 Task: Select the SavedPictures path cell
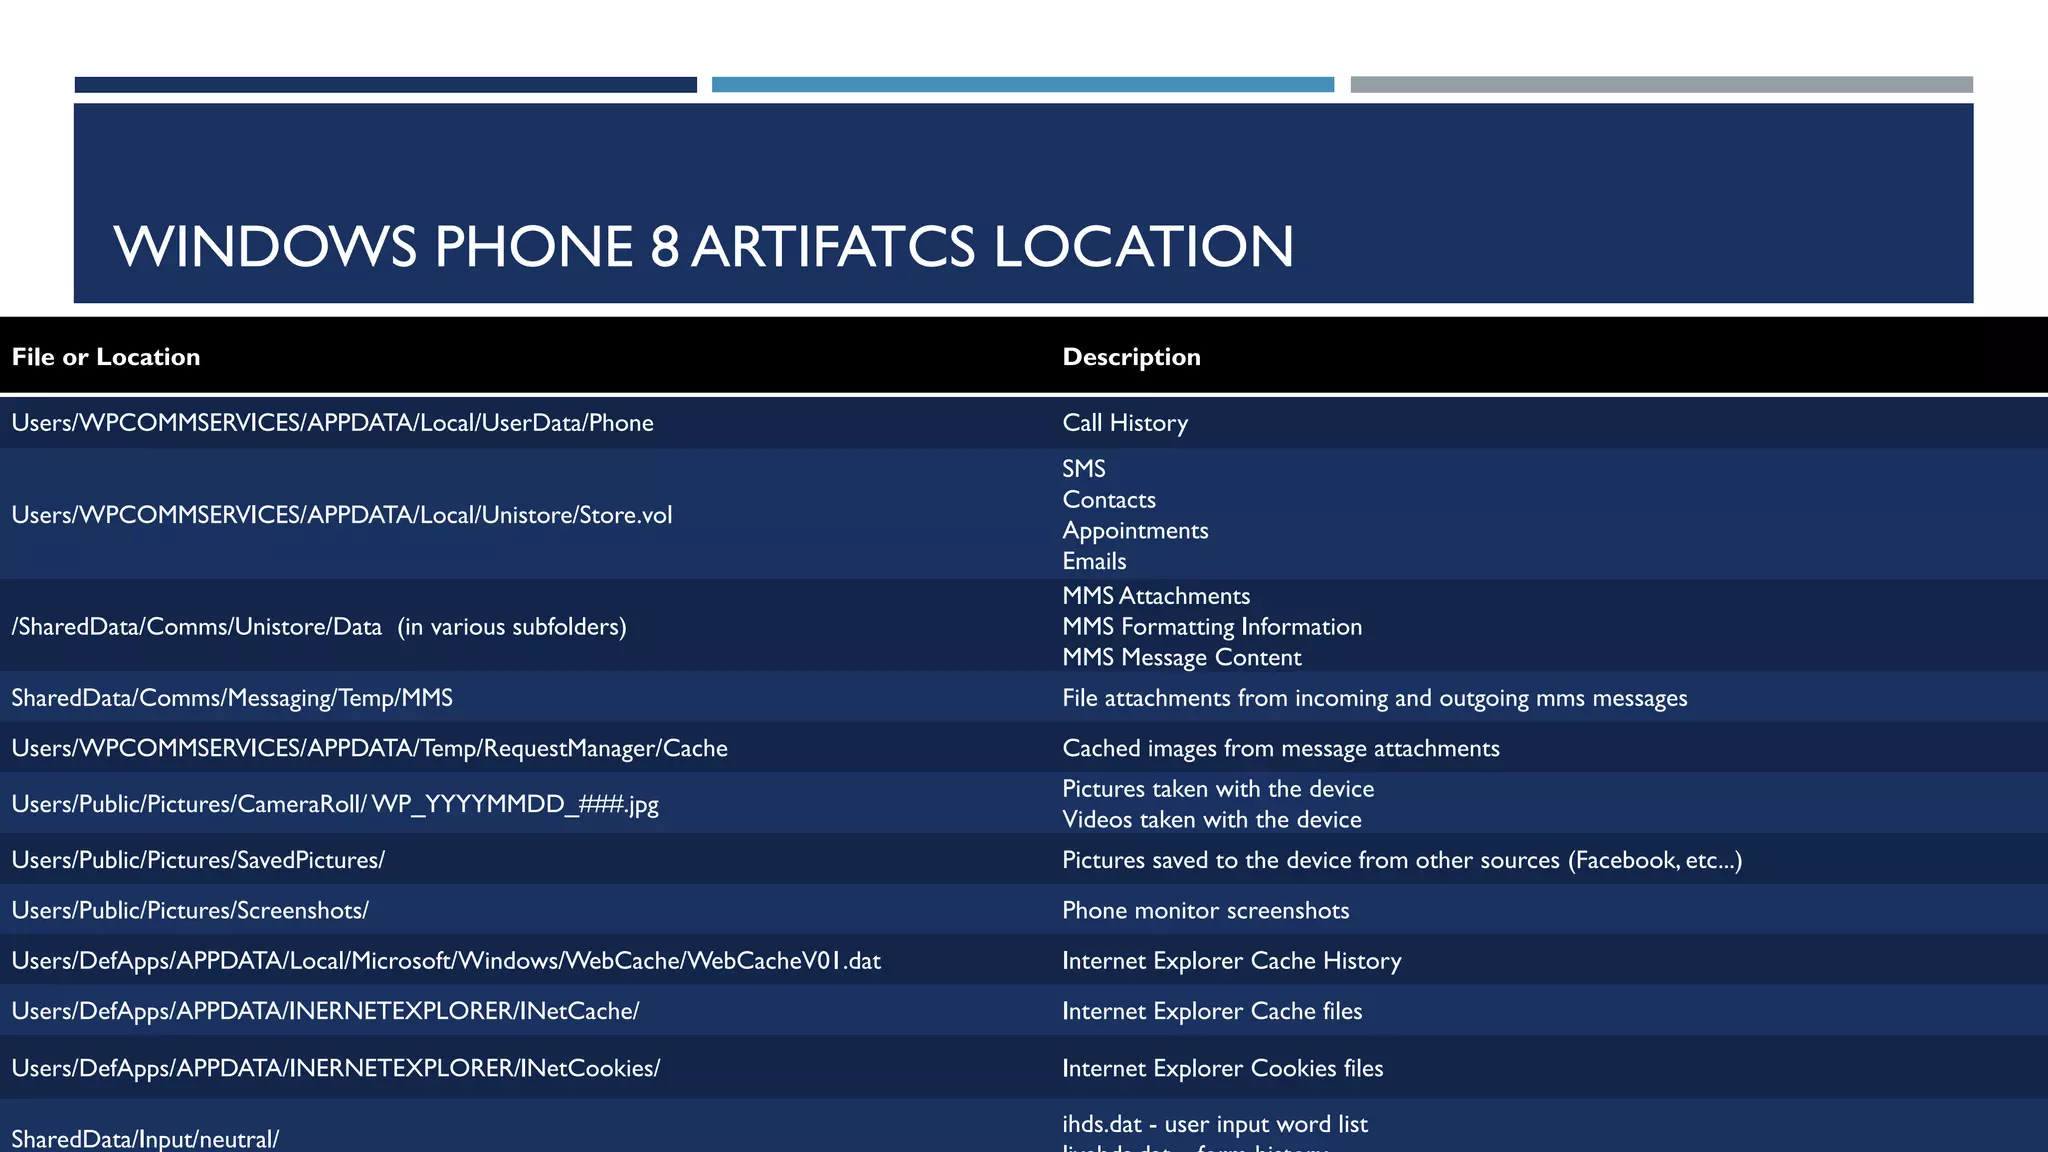click(x=198, y=860)
